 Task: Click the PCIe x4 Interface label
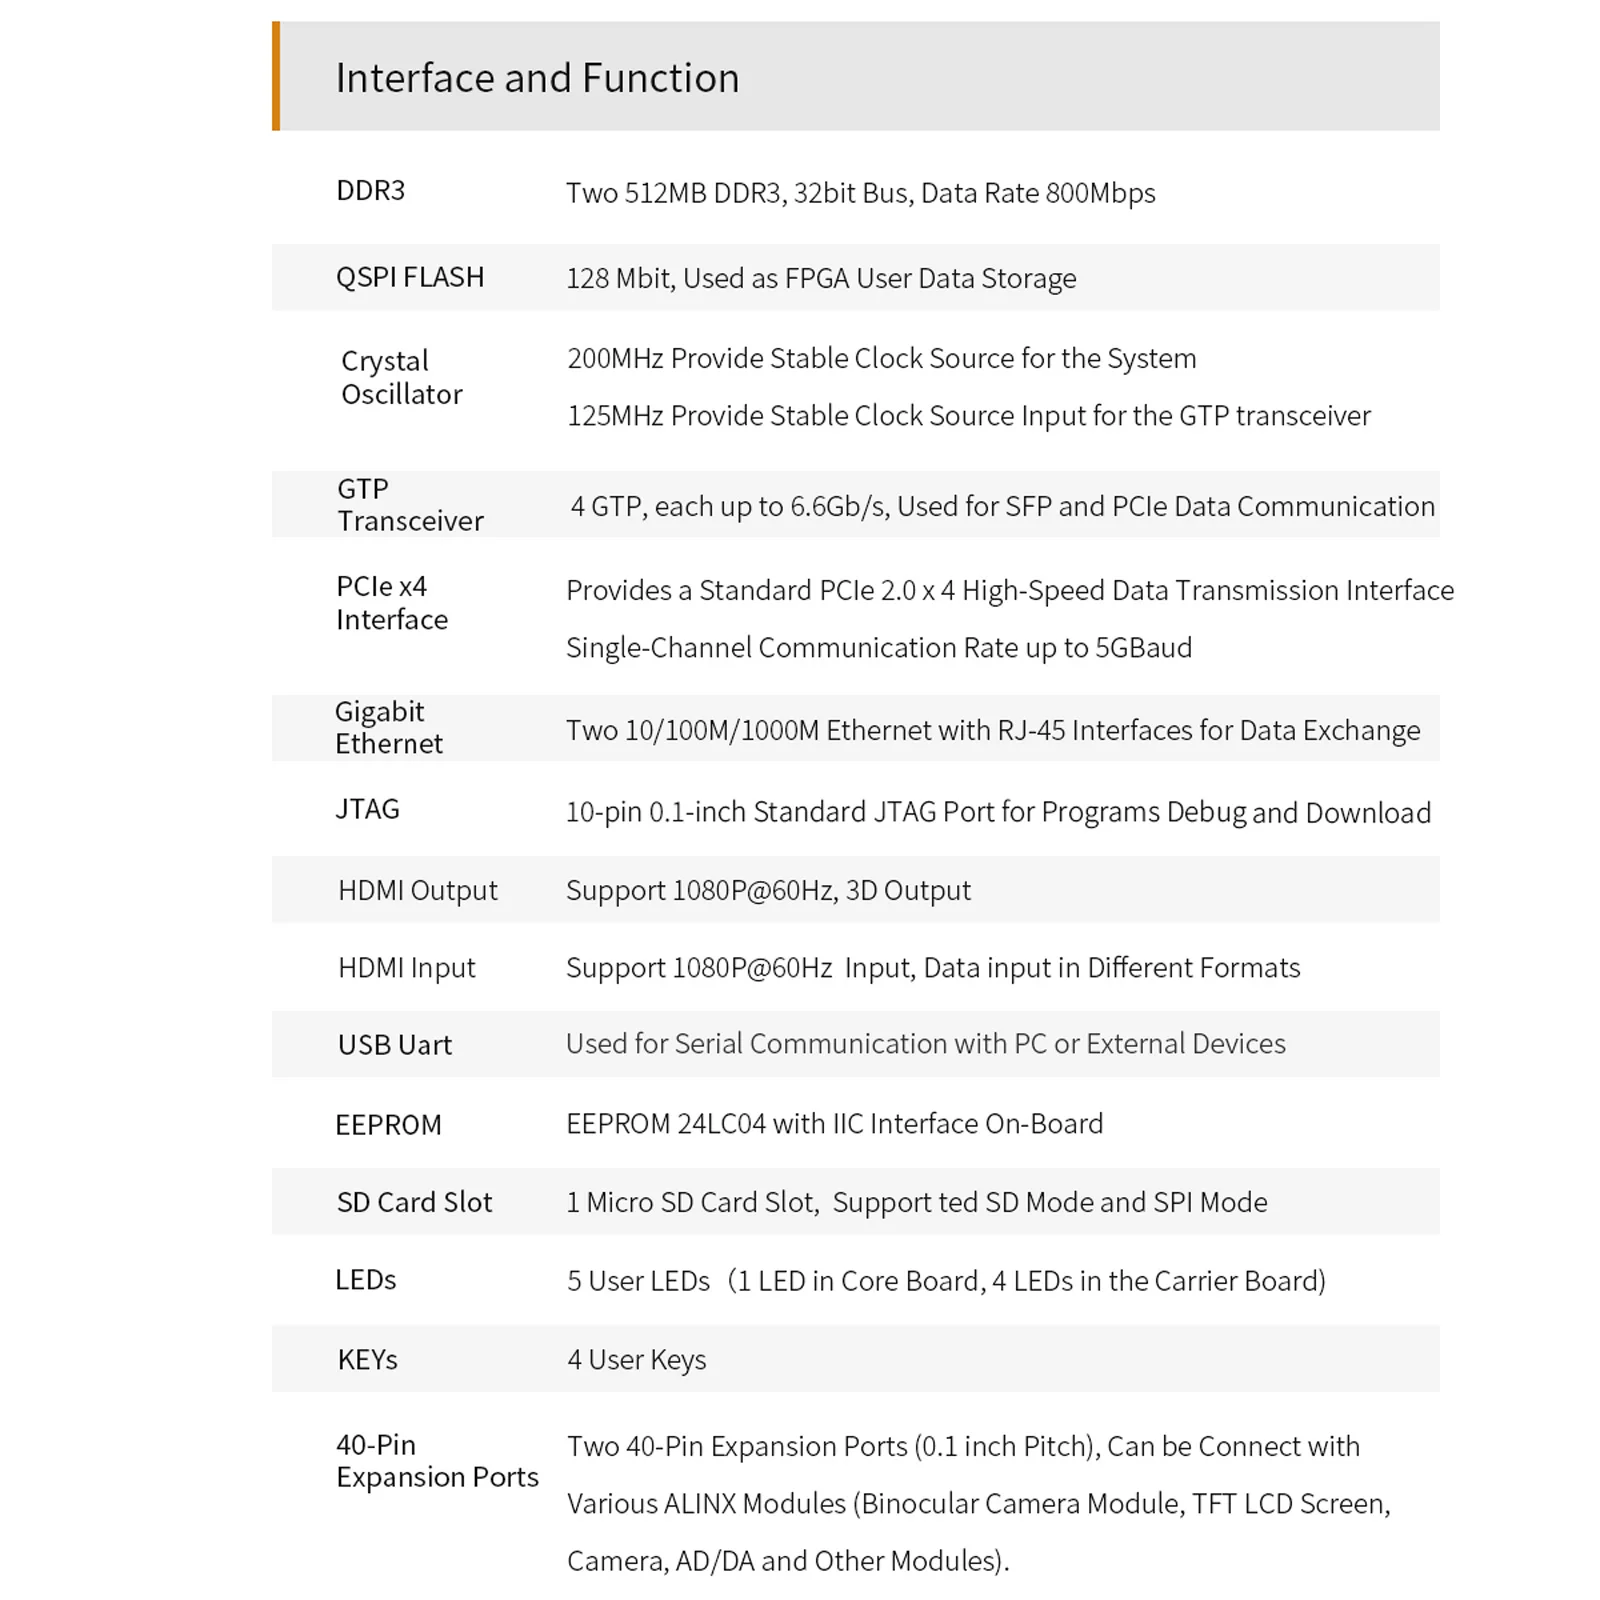(392, 602)
